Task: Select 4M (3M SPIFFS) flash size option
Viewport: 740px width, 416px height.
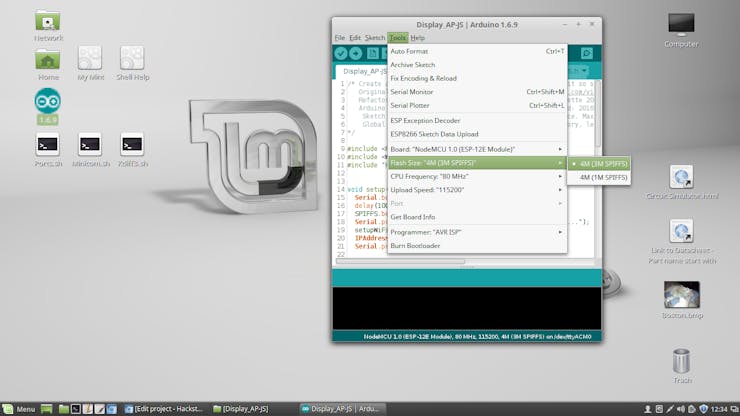Action: pyautogui.click(x=603, y=162)
